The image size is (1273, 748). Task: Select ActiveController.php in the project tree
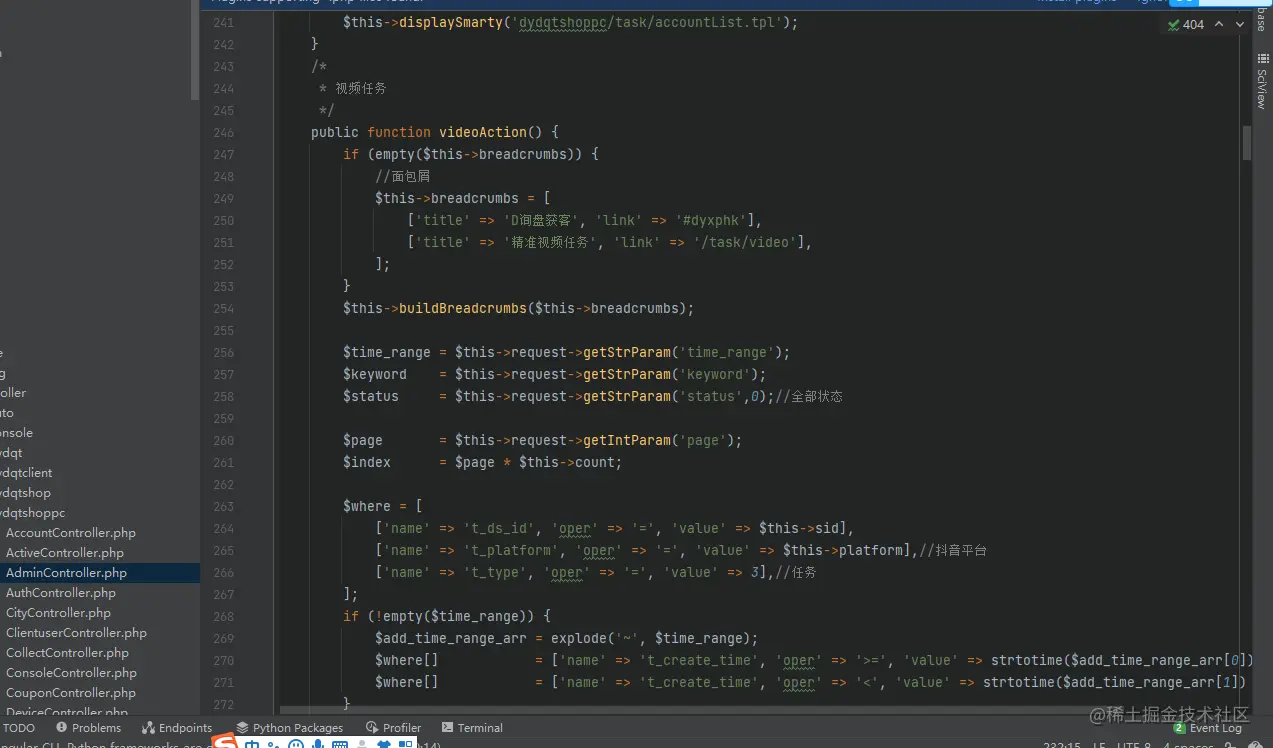(x=65, y=553)
